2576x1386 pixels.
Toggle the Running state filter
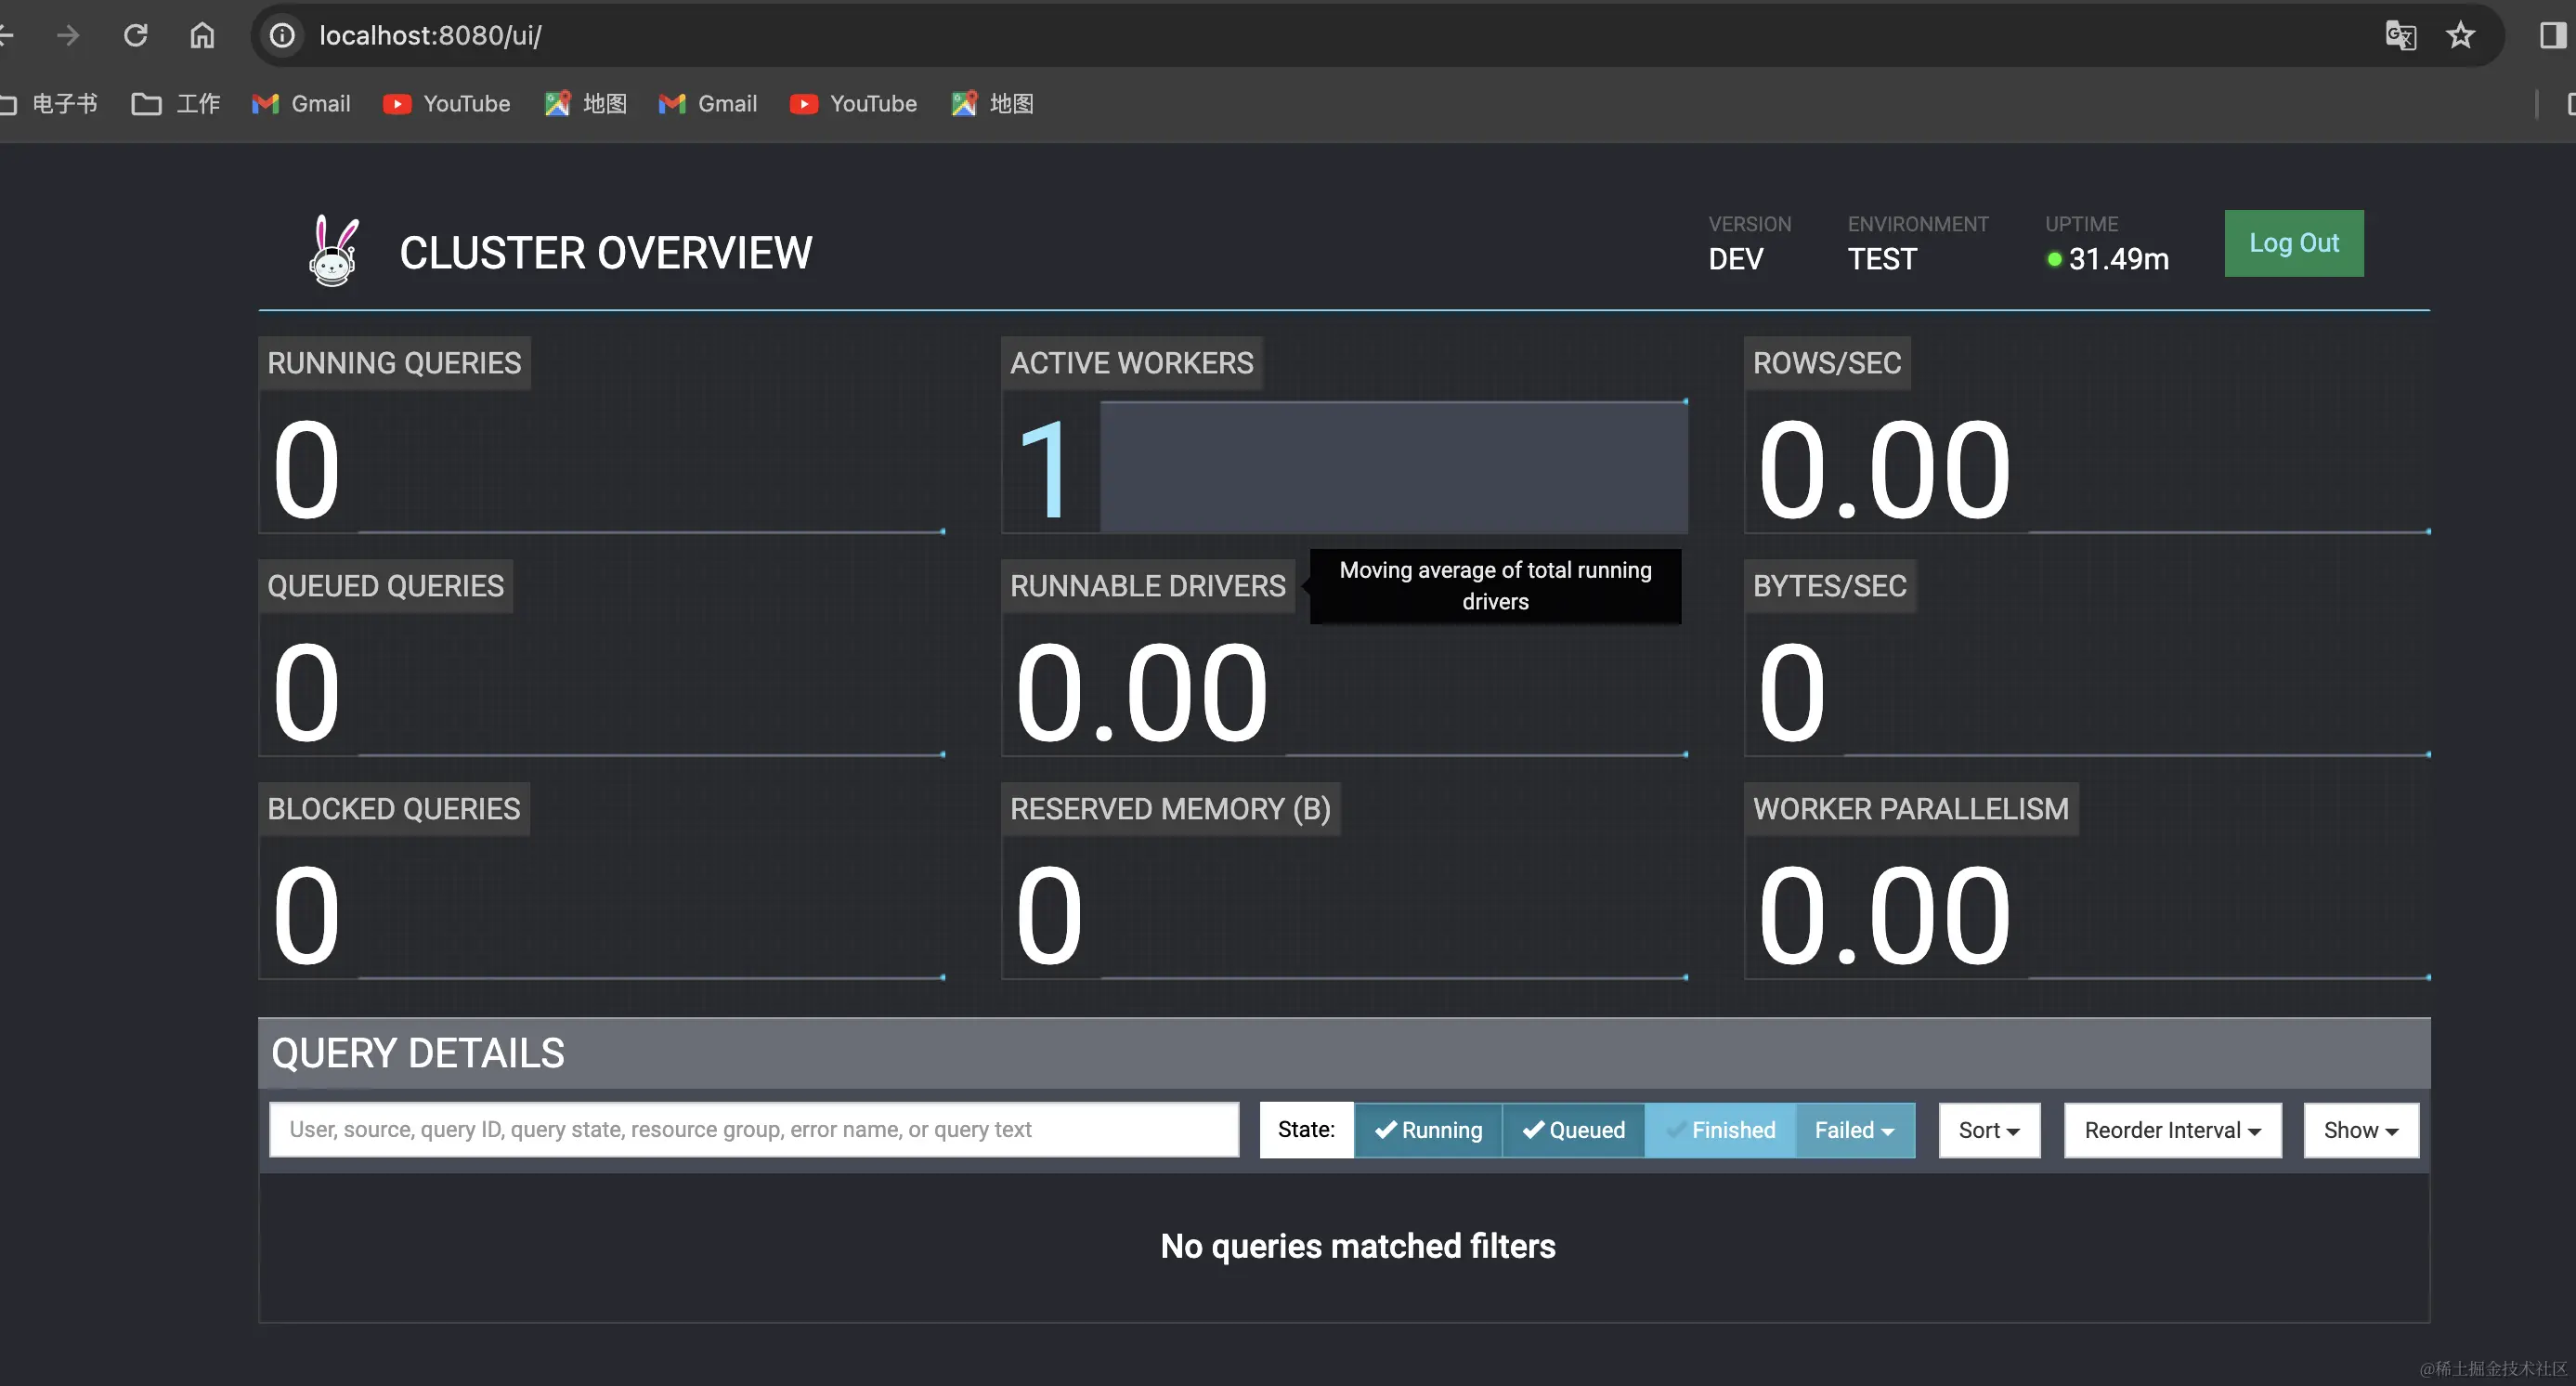(x=1428, y=1130)
